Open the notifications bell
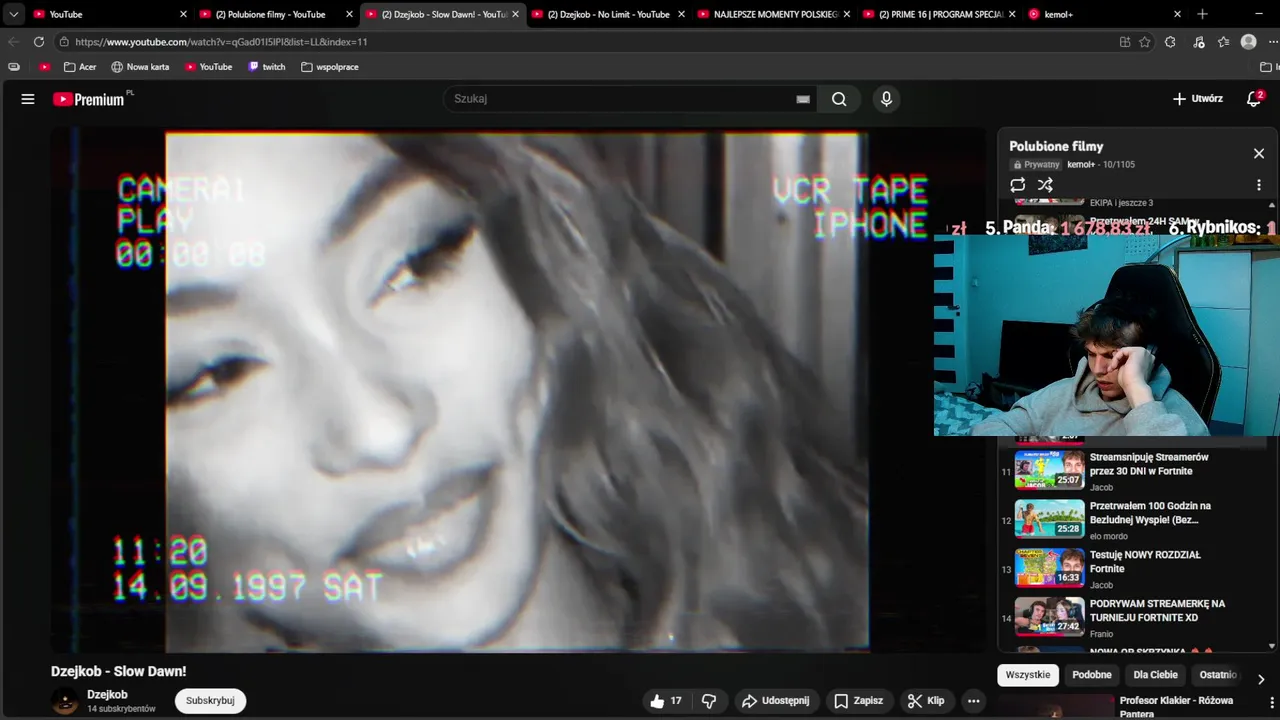Screen dimensions: 1280x720 1254,98
